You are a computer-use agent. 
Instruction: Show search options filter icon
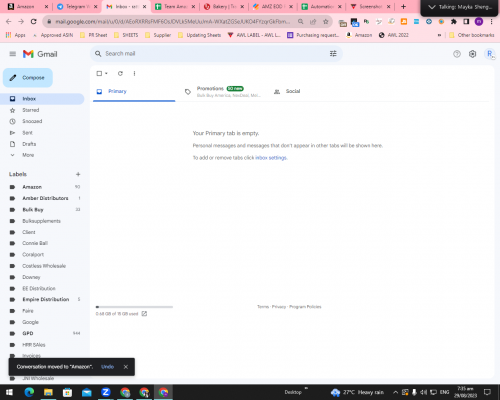point(333,54)
